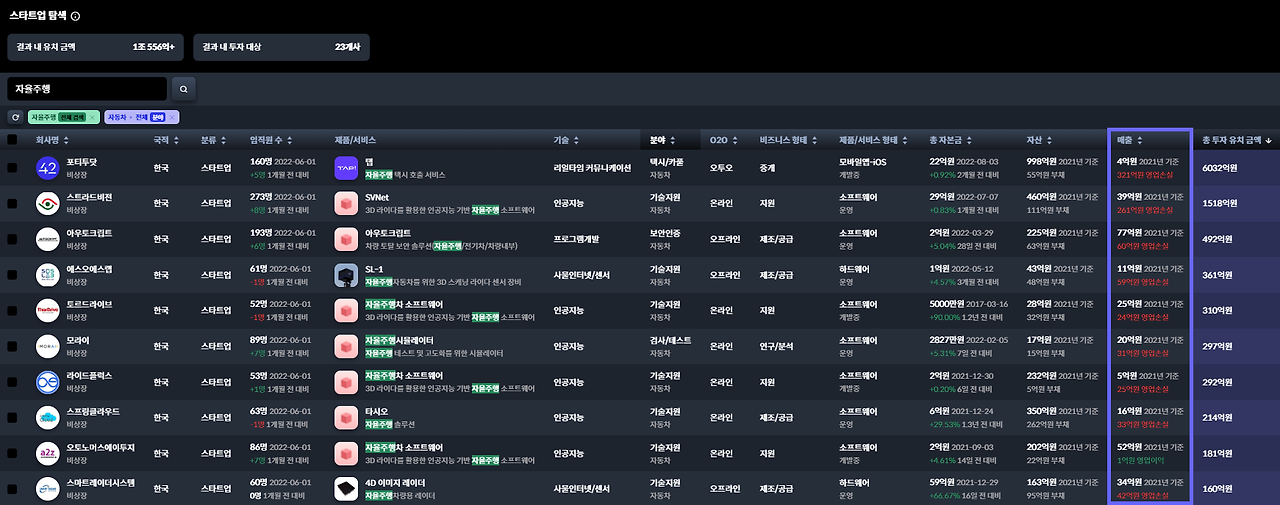Click the 모라이 company logo
This screenshot has width=1280, height=505.
point(47,346)
